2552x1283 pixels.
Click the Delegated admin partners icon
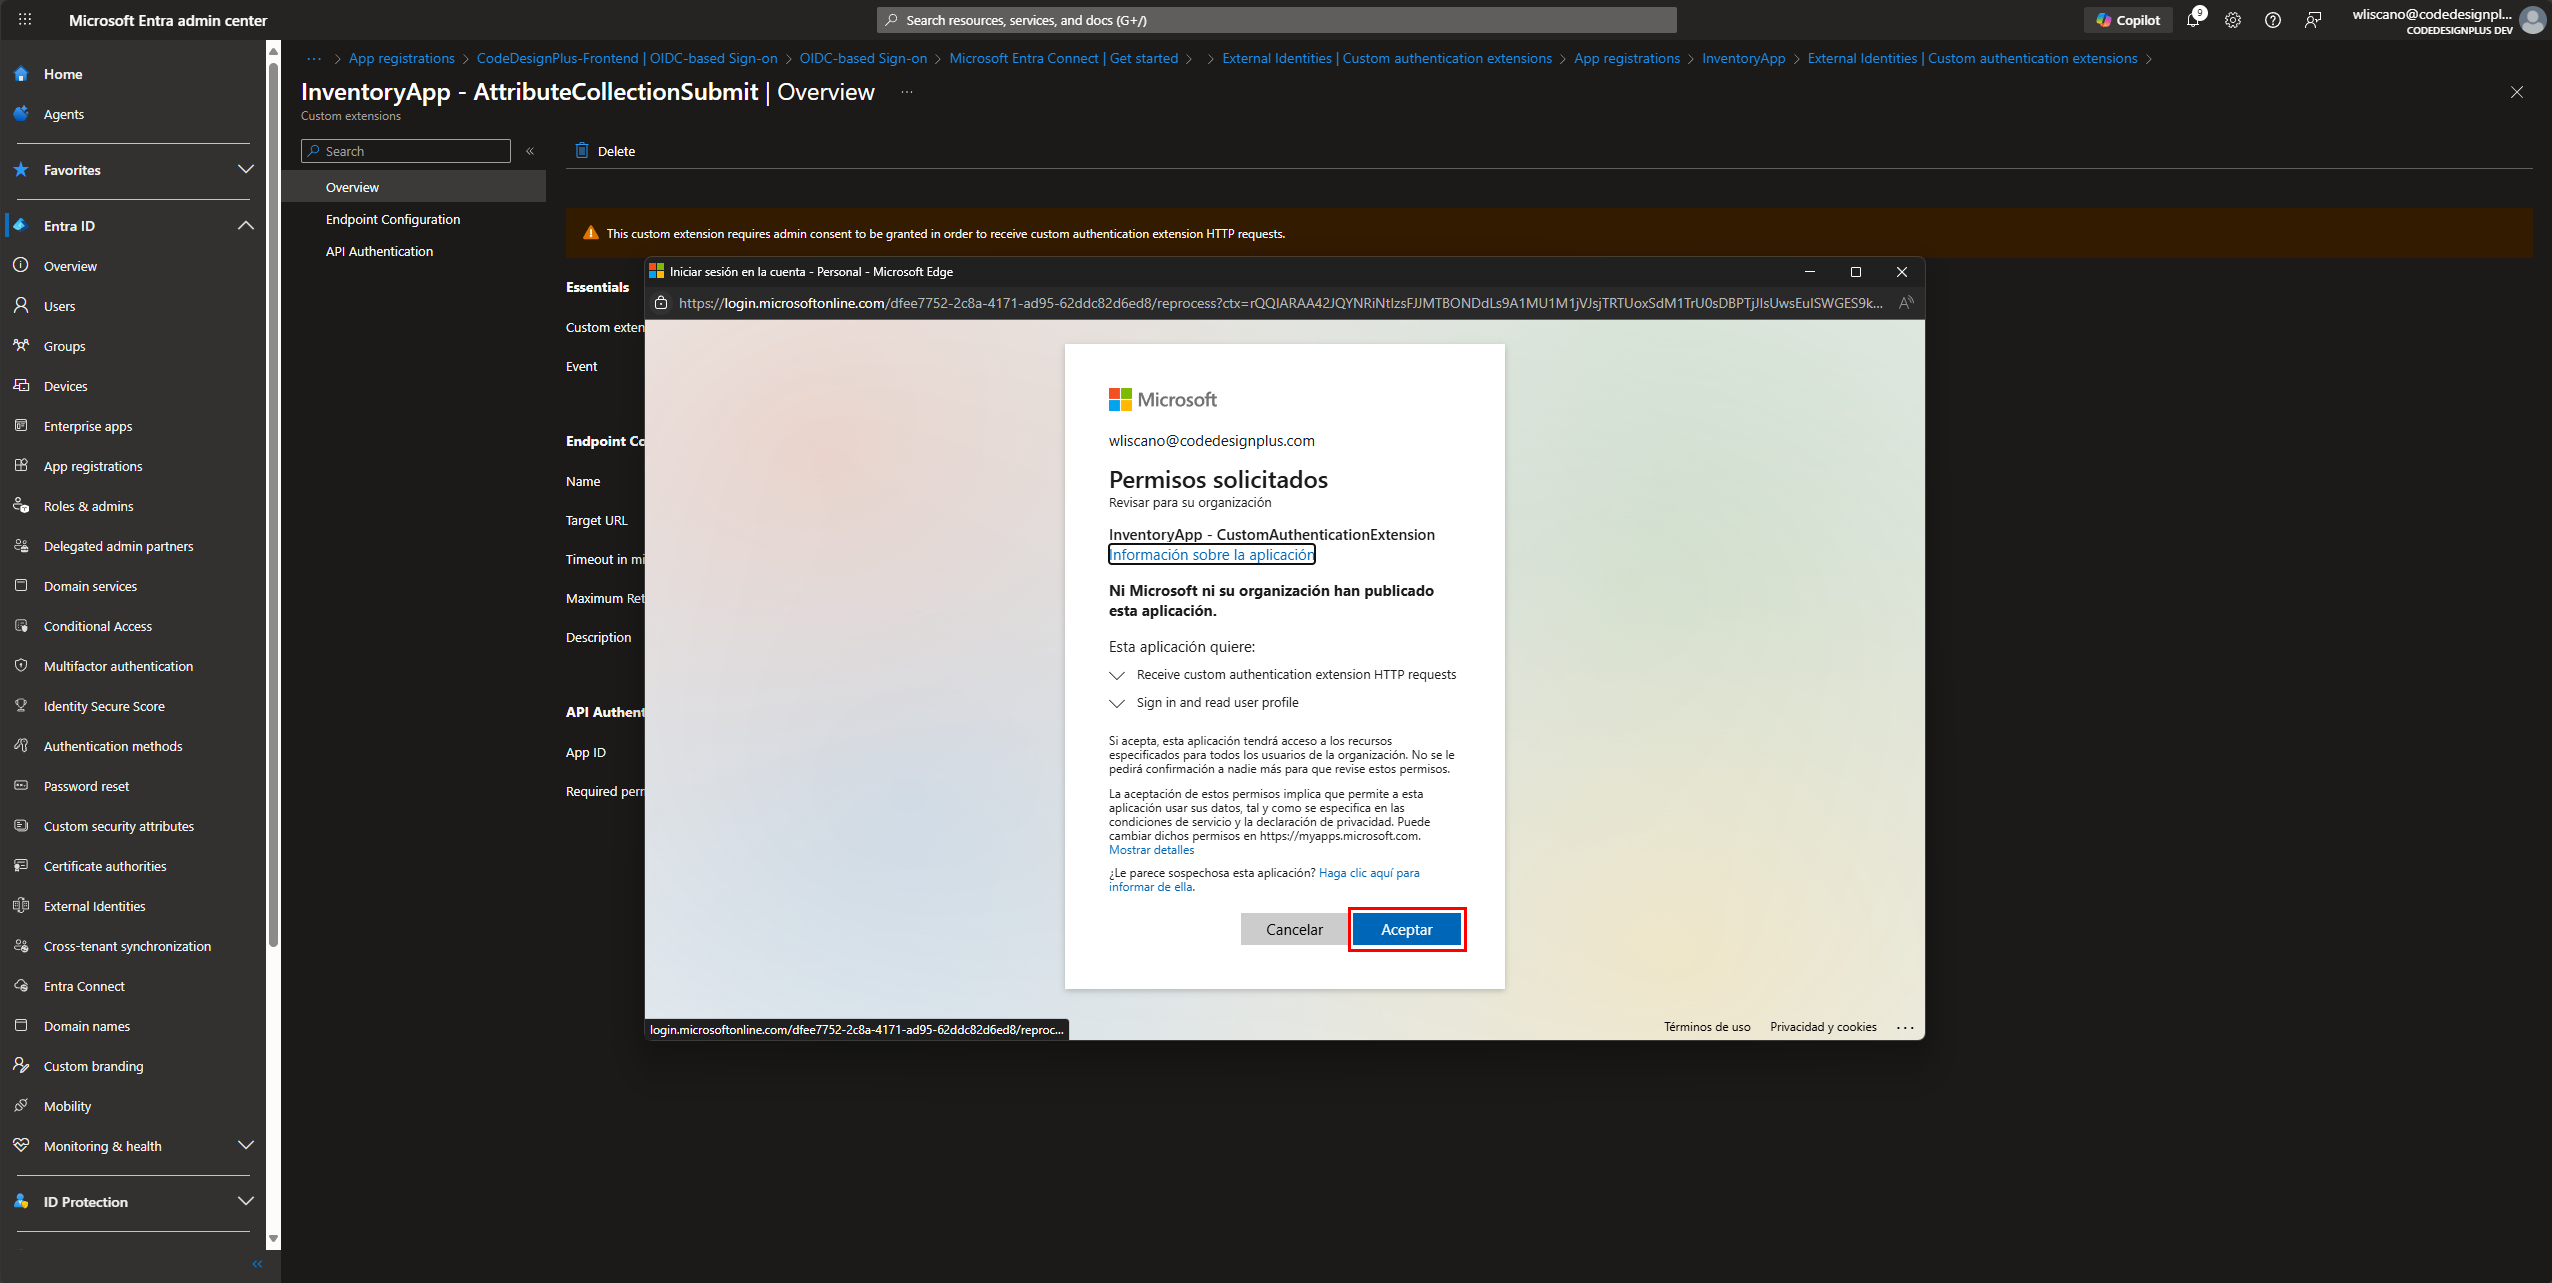(21, 546)
